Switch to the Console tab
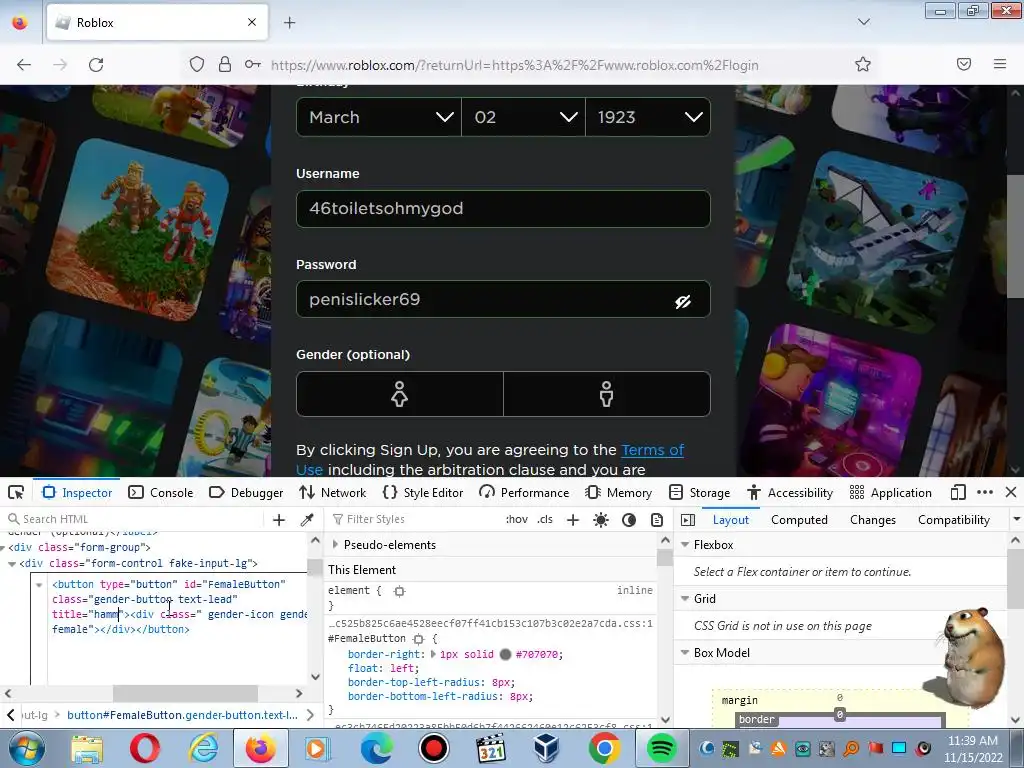Screen dimensions: 1024x768 click(x=161, y=492)
